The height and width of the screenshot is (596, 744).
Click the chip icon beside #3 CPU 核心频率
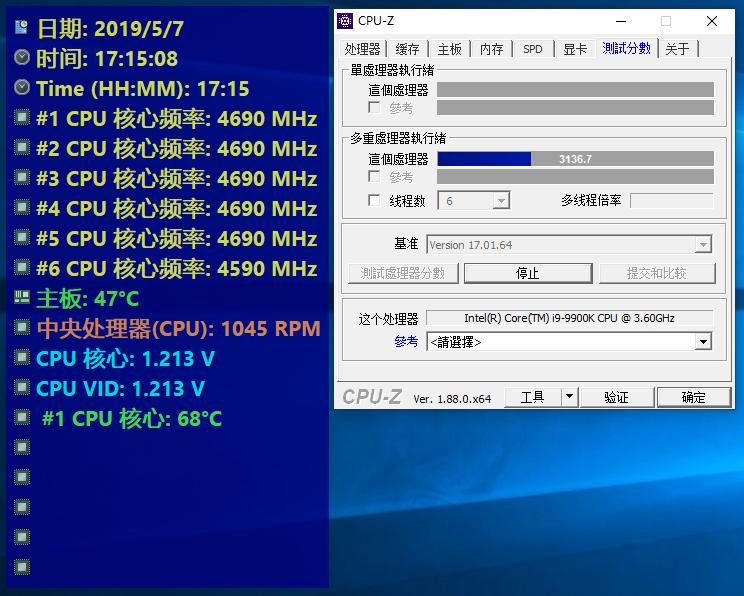click(22, 177)
